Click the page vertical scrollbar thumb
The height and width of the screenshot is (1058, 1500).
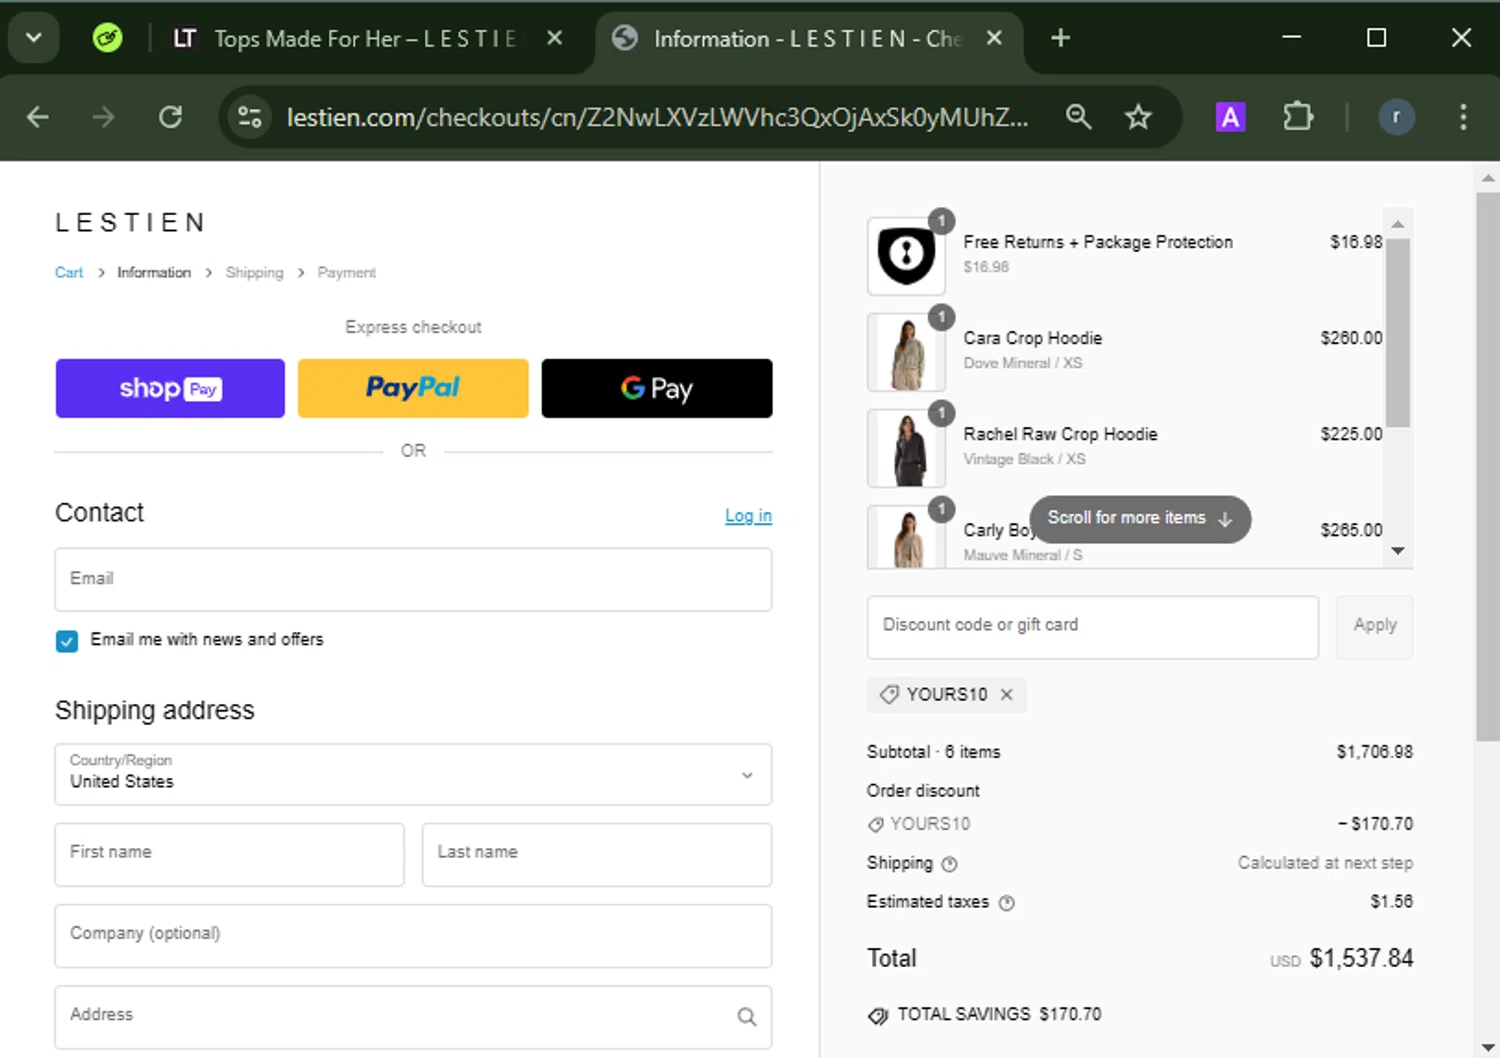(x=1488, y=466)
